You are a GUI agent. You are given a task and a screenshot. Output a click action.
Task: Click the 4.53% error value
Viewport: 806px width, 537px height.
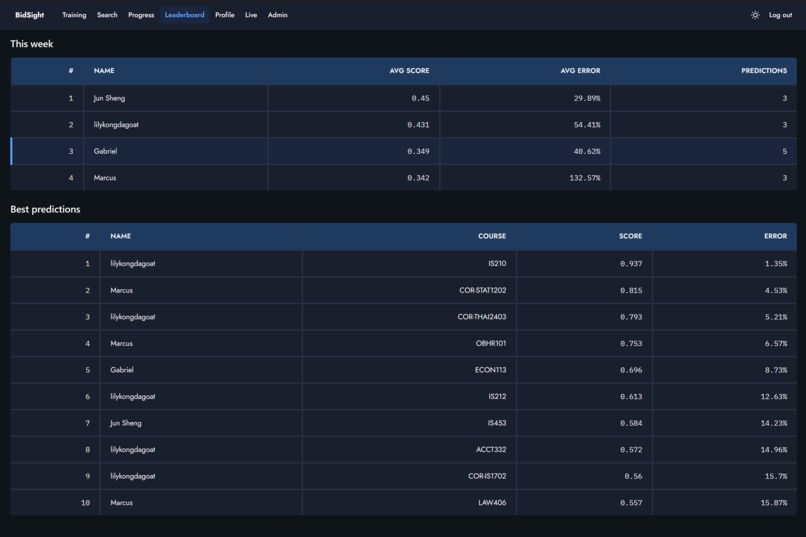pyautogui.click(x=776, y=290)
